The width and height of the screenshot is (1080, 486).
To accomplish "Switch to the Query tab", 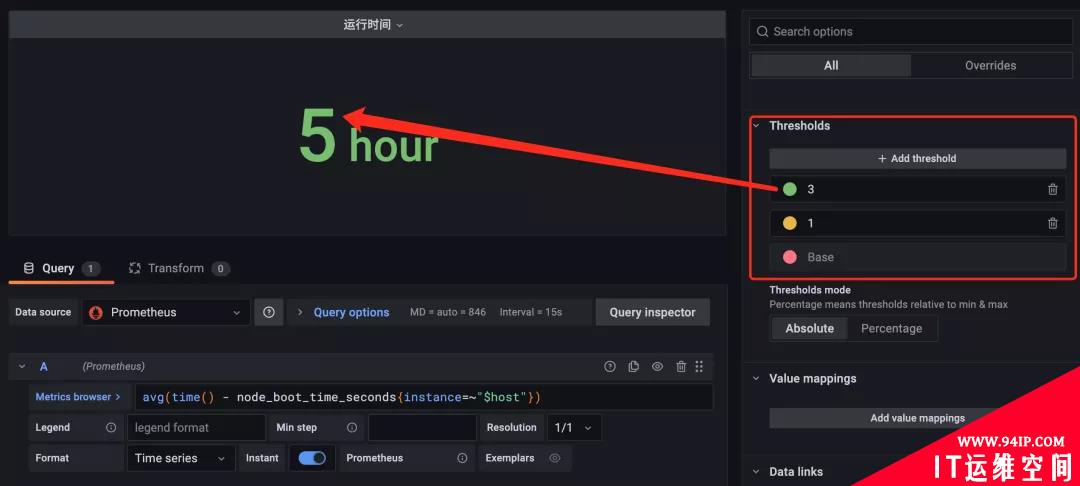I will tap(61, 268).
